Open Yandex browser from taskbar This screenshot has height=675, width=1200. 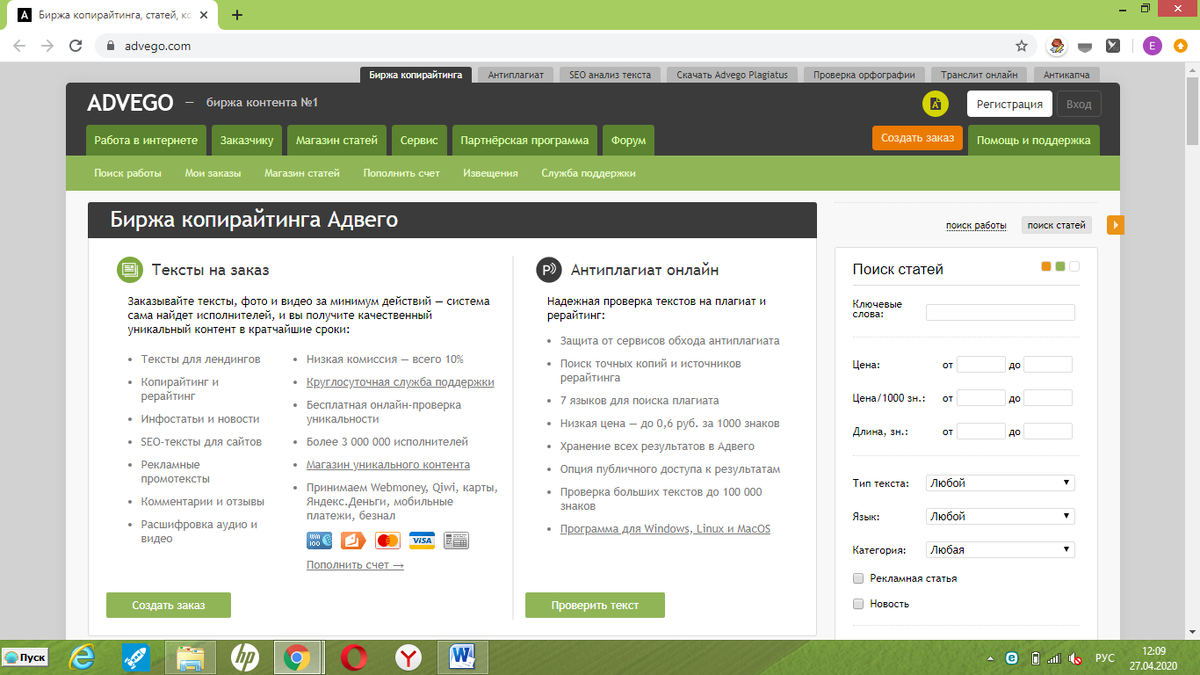point(407,657)
